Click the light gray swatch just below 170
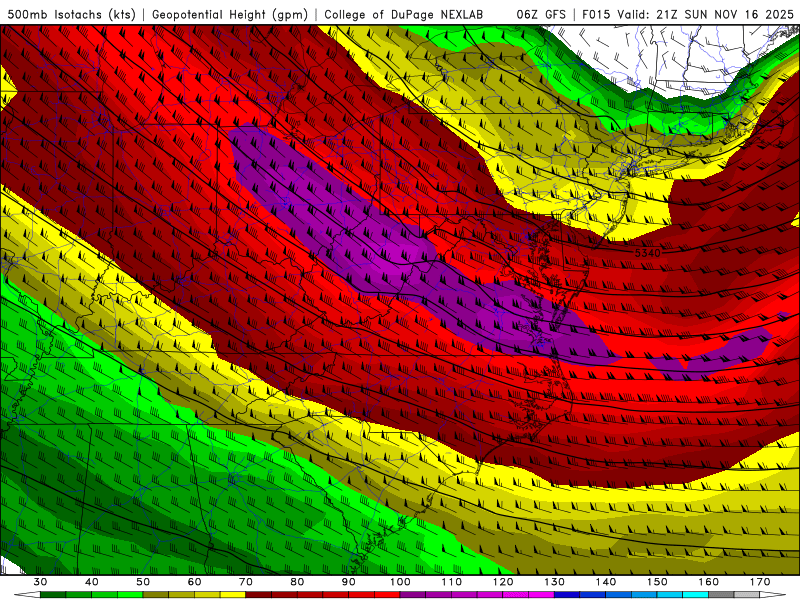This screenshot has width=800, height=600. click(x=747, y=595)
